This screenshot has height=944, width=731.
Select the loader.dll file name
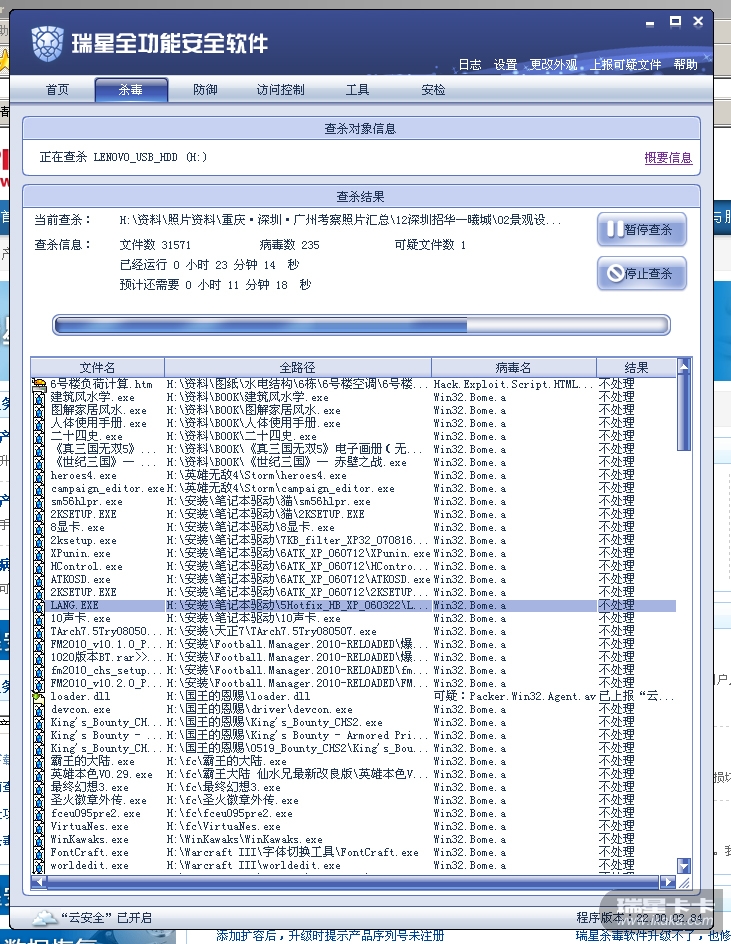(x=80, y=697)
